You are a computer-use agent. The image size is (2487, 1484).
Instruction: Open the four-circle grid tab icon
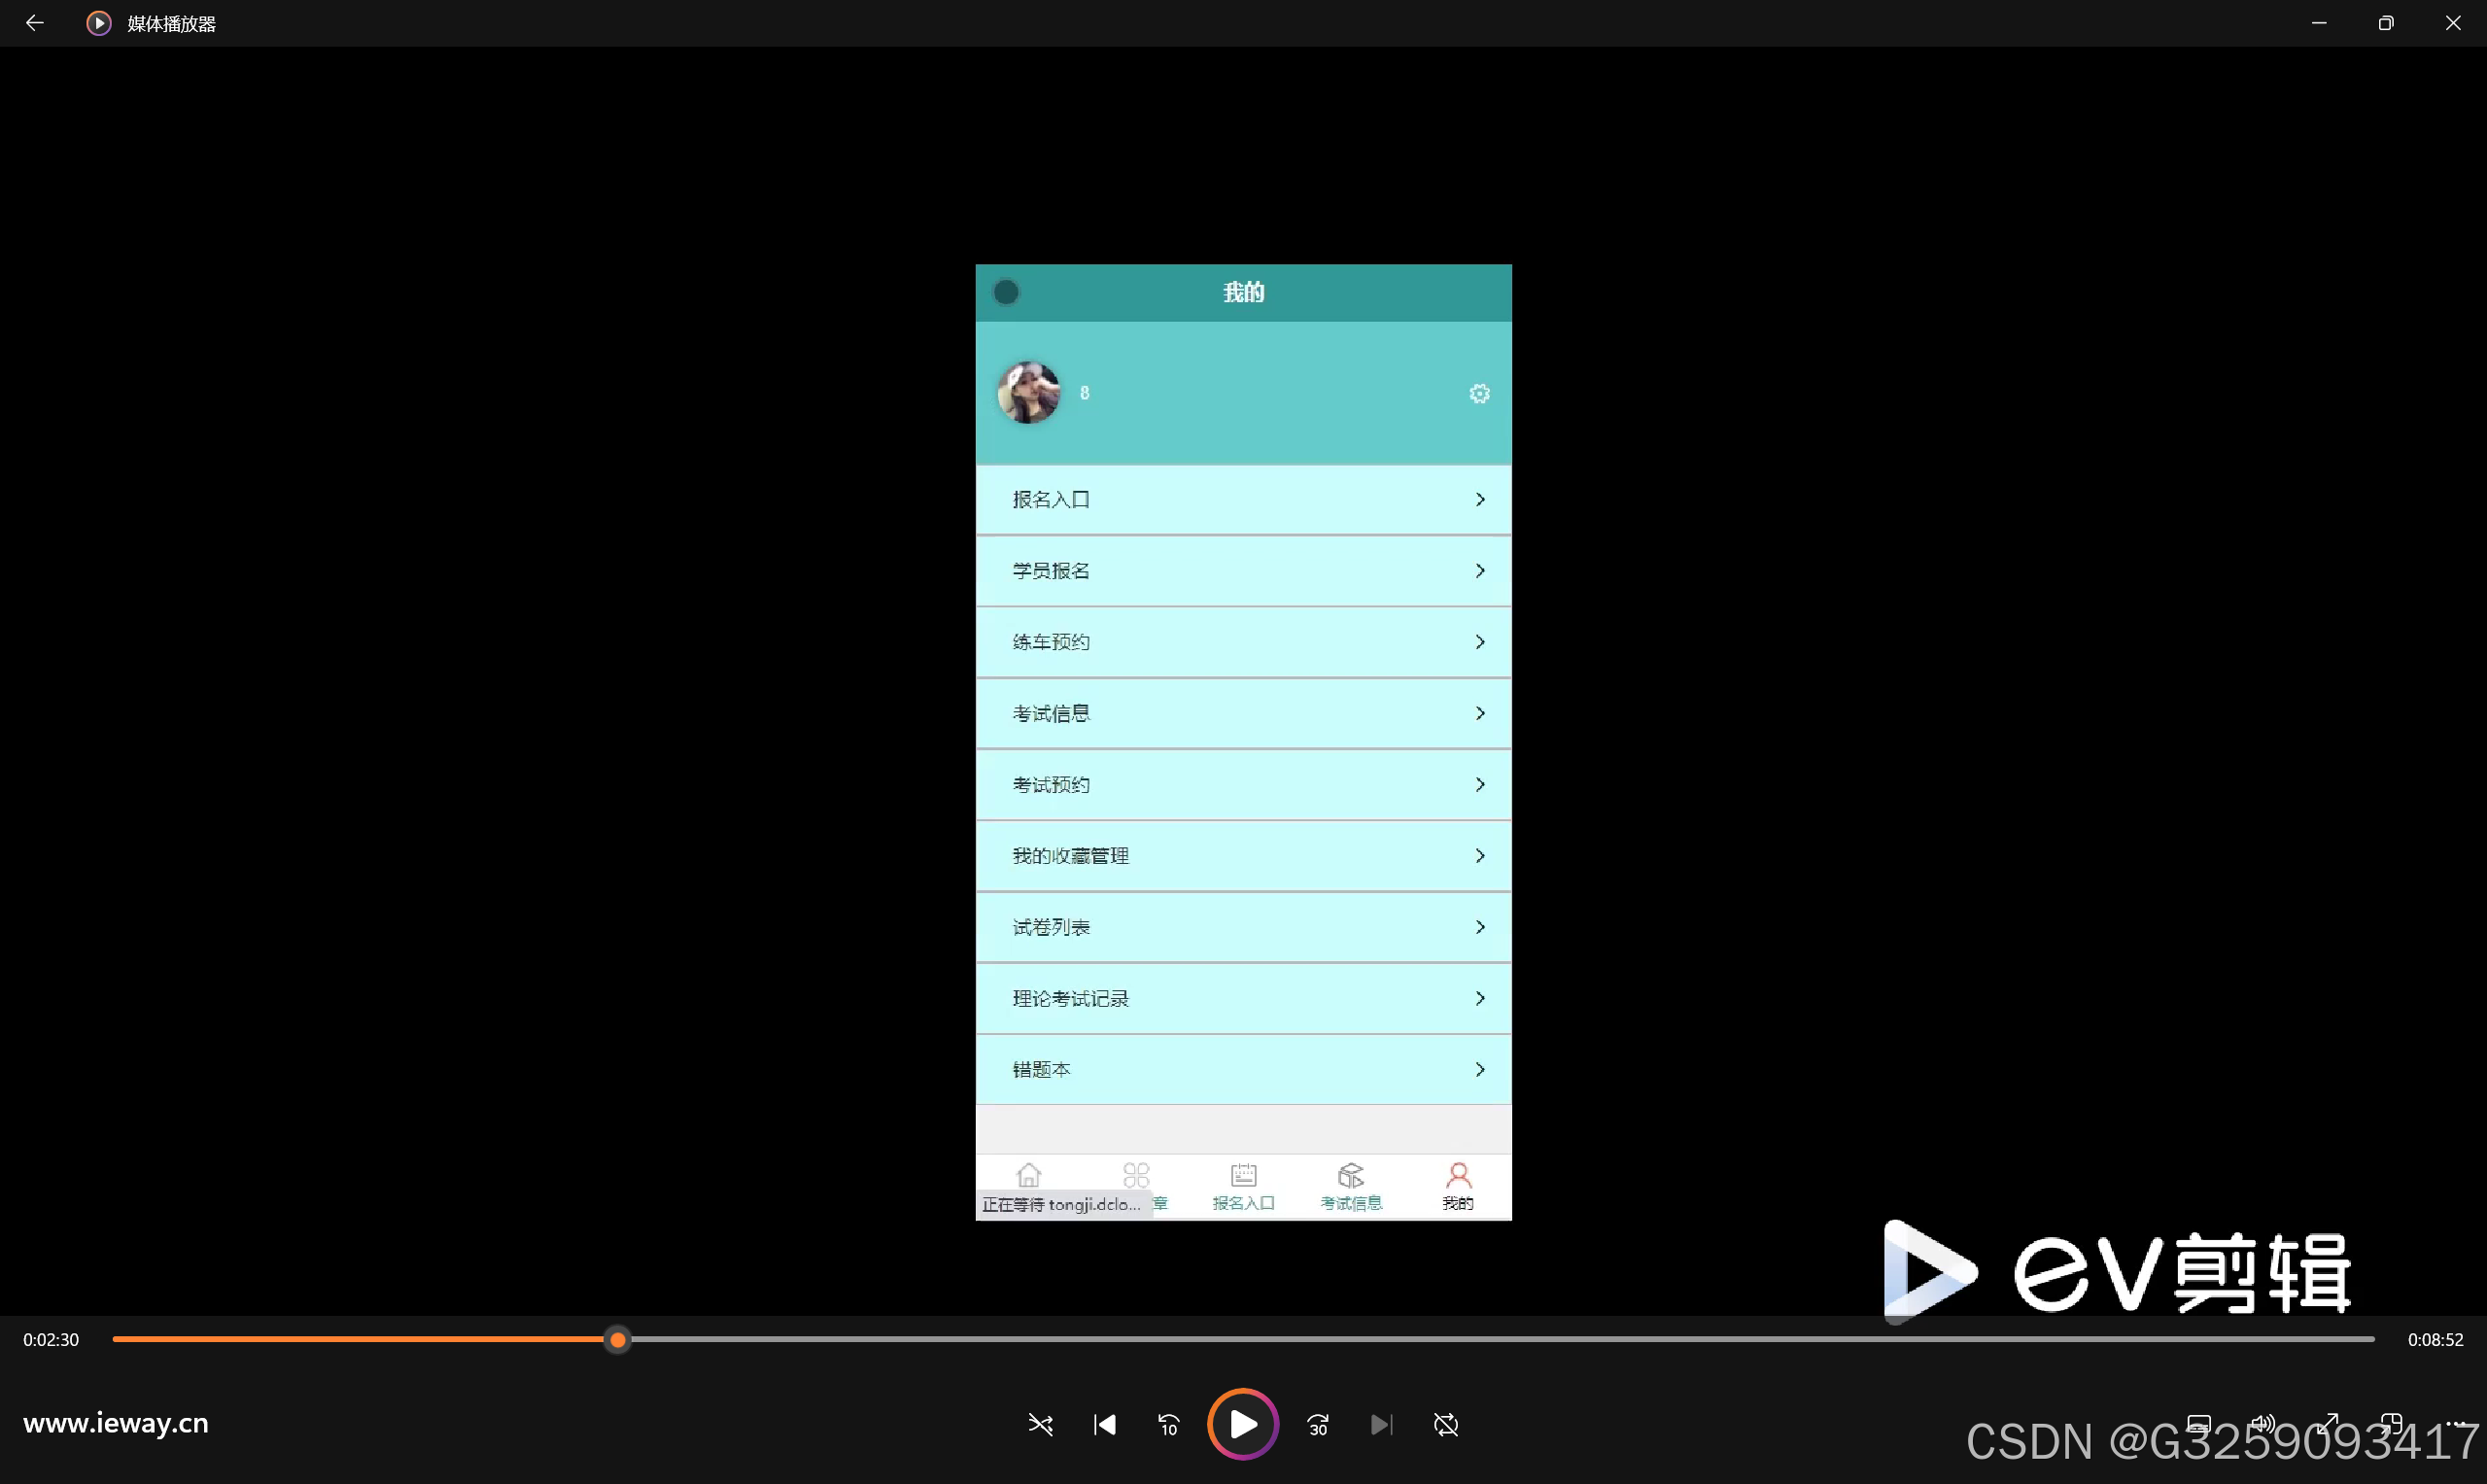1136,1174
